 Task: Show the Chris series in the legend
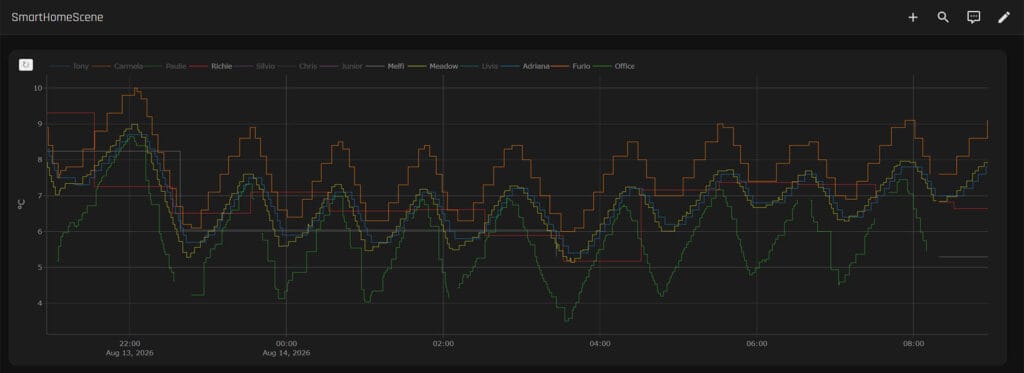point(298,66)
